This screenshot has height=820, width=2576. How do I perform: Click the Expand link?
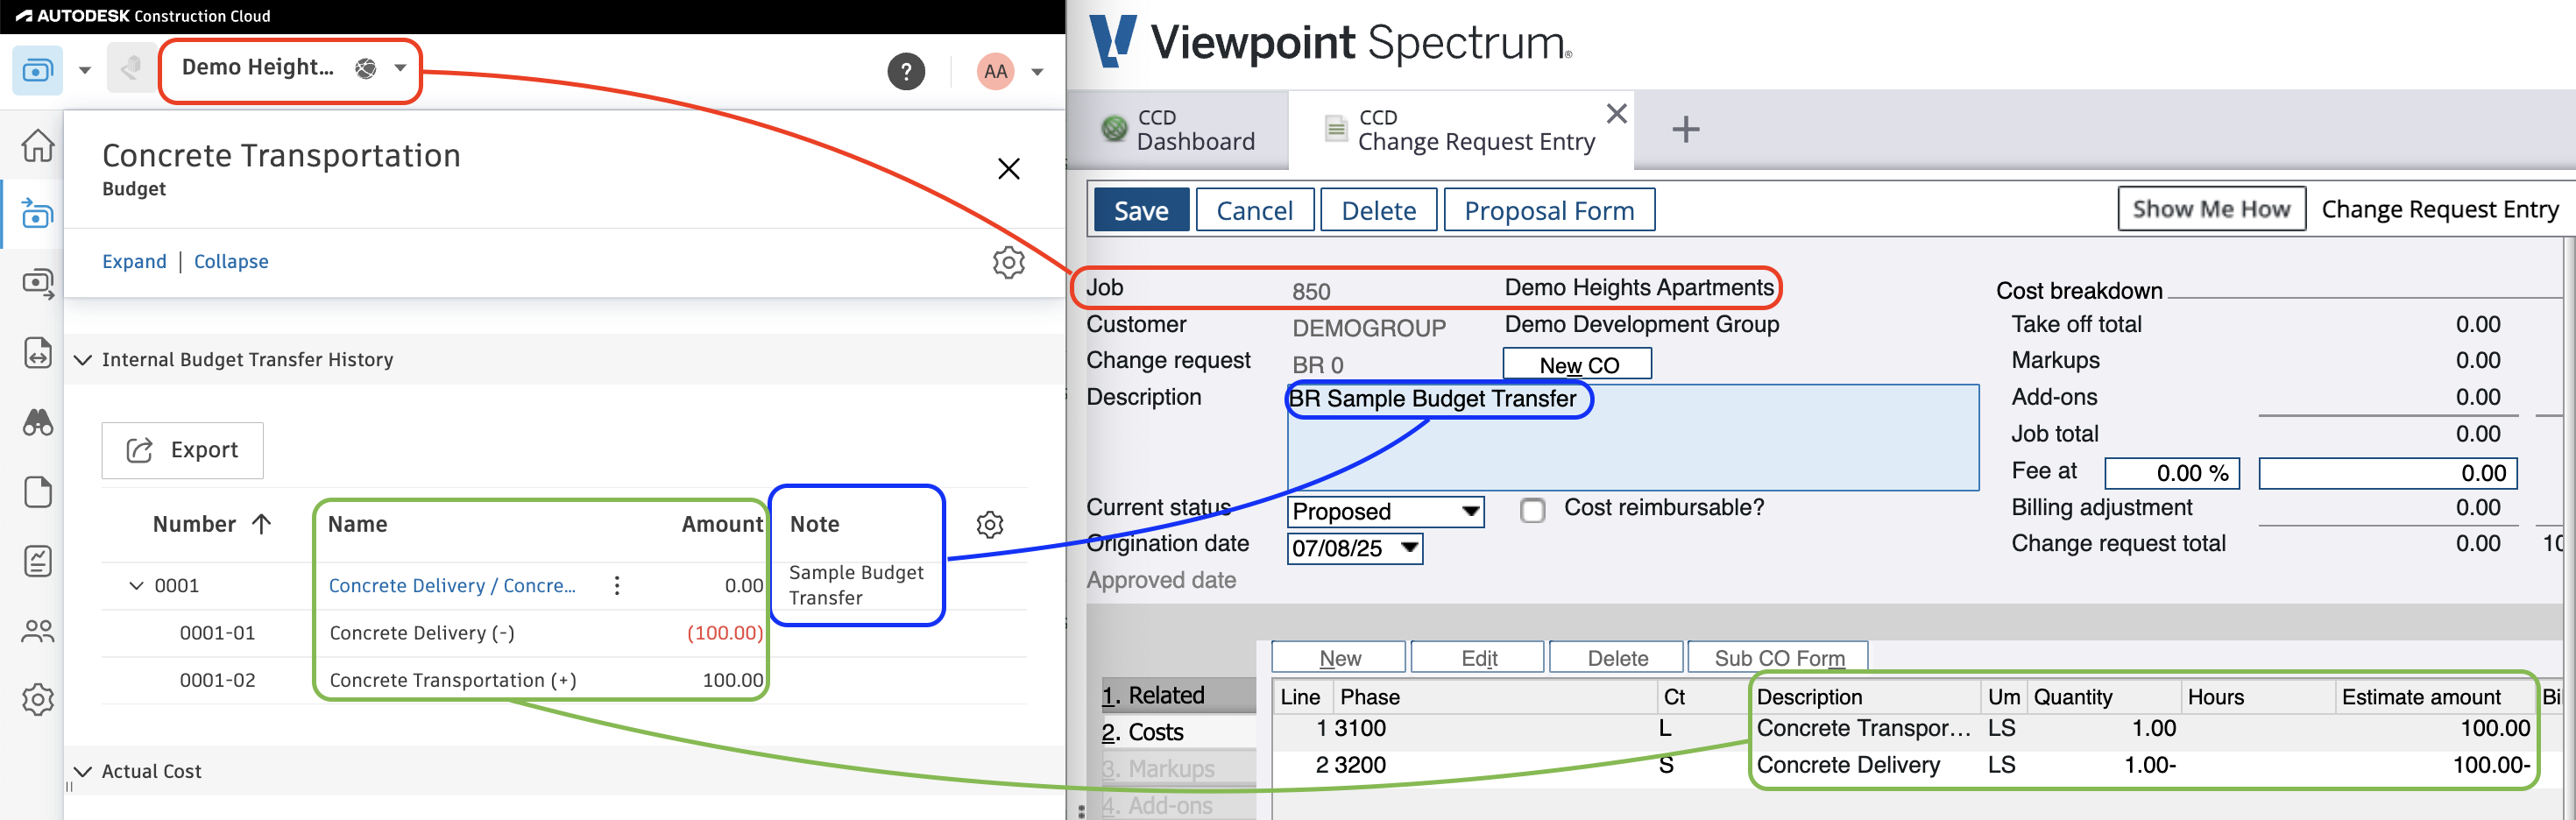(x=134, y=261)
